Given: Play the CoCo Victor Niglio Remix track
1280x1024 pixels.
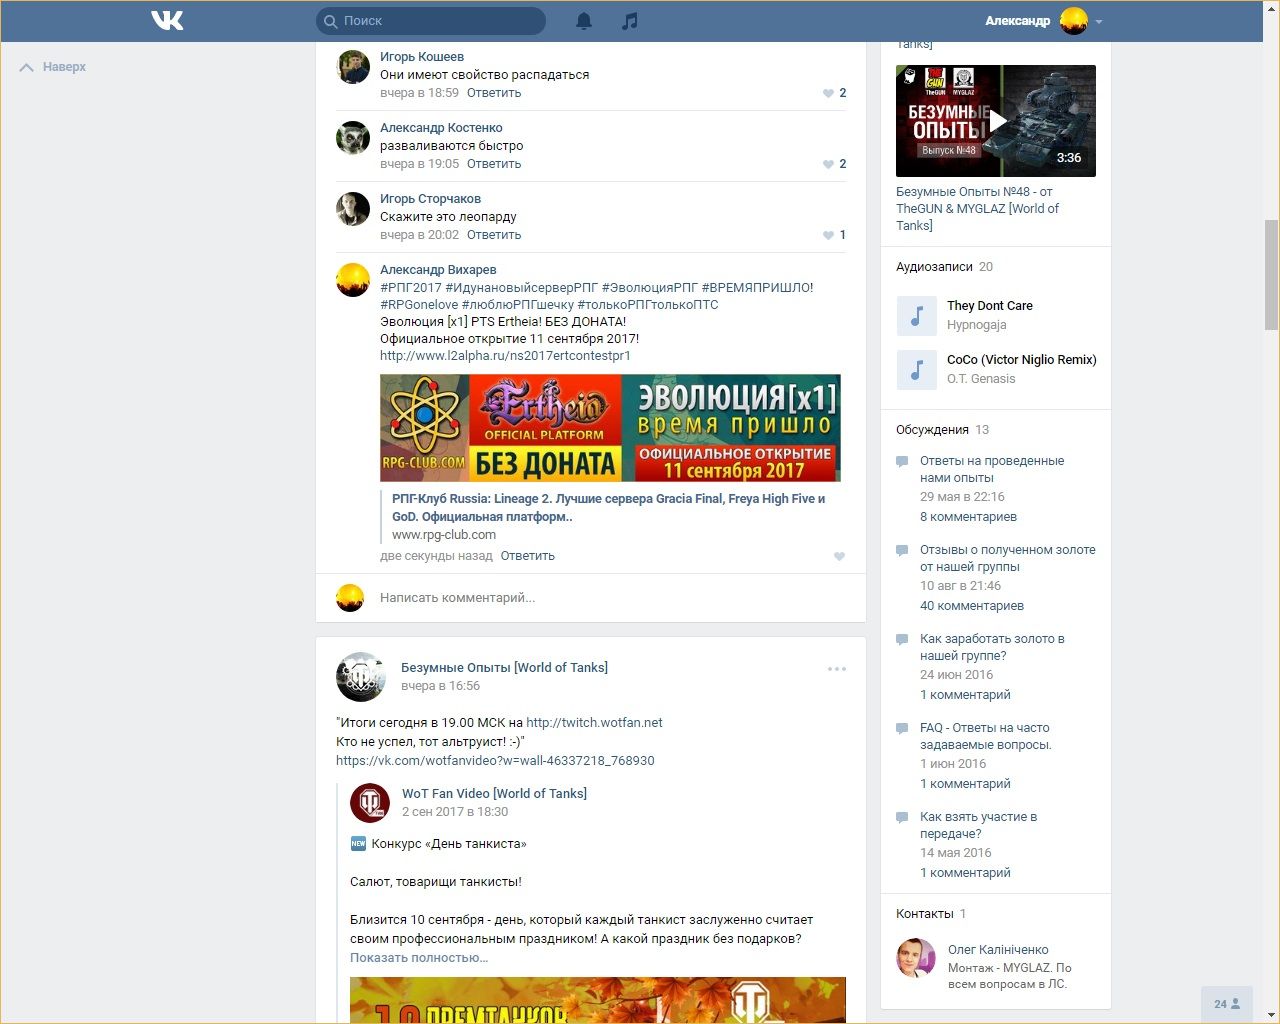Looking at the screenshot, I should pos(916,369).
